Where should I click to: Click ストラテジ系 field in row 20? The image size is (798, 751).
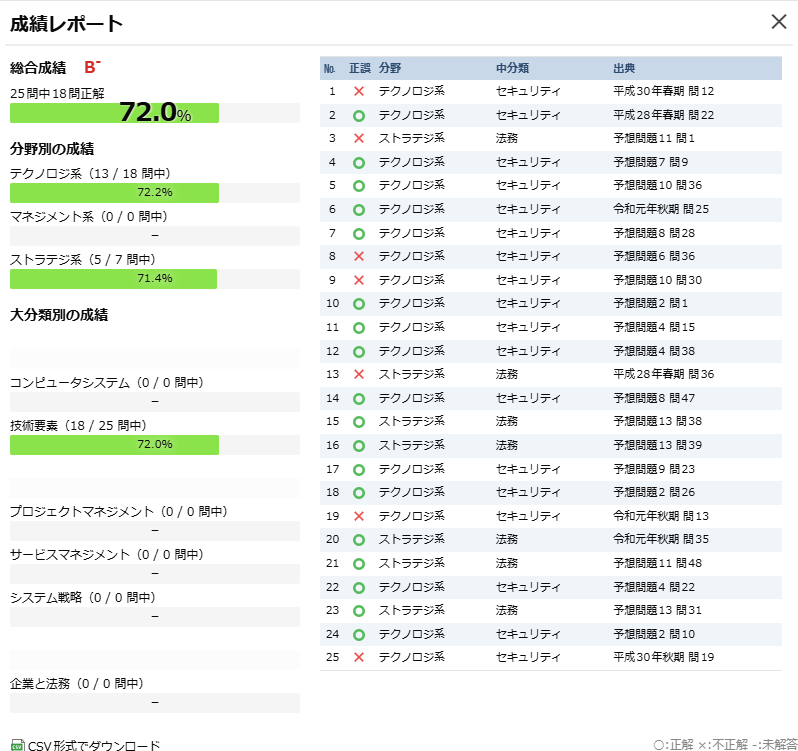coord(411,539)
